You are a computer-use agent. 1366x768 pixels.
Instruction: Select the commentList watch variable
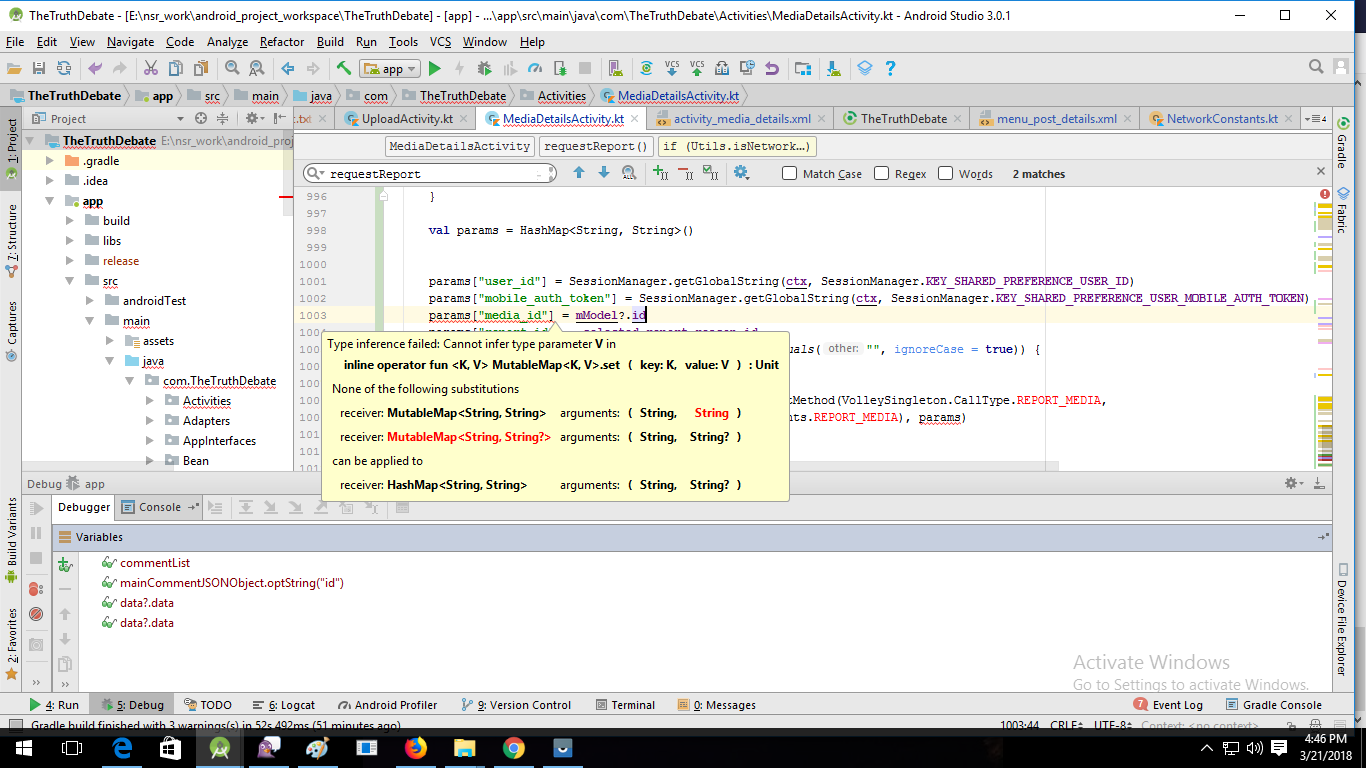pyautogui.click(x=155, y=563)
